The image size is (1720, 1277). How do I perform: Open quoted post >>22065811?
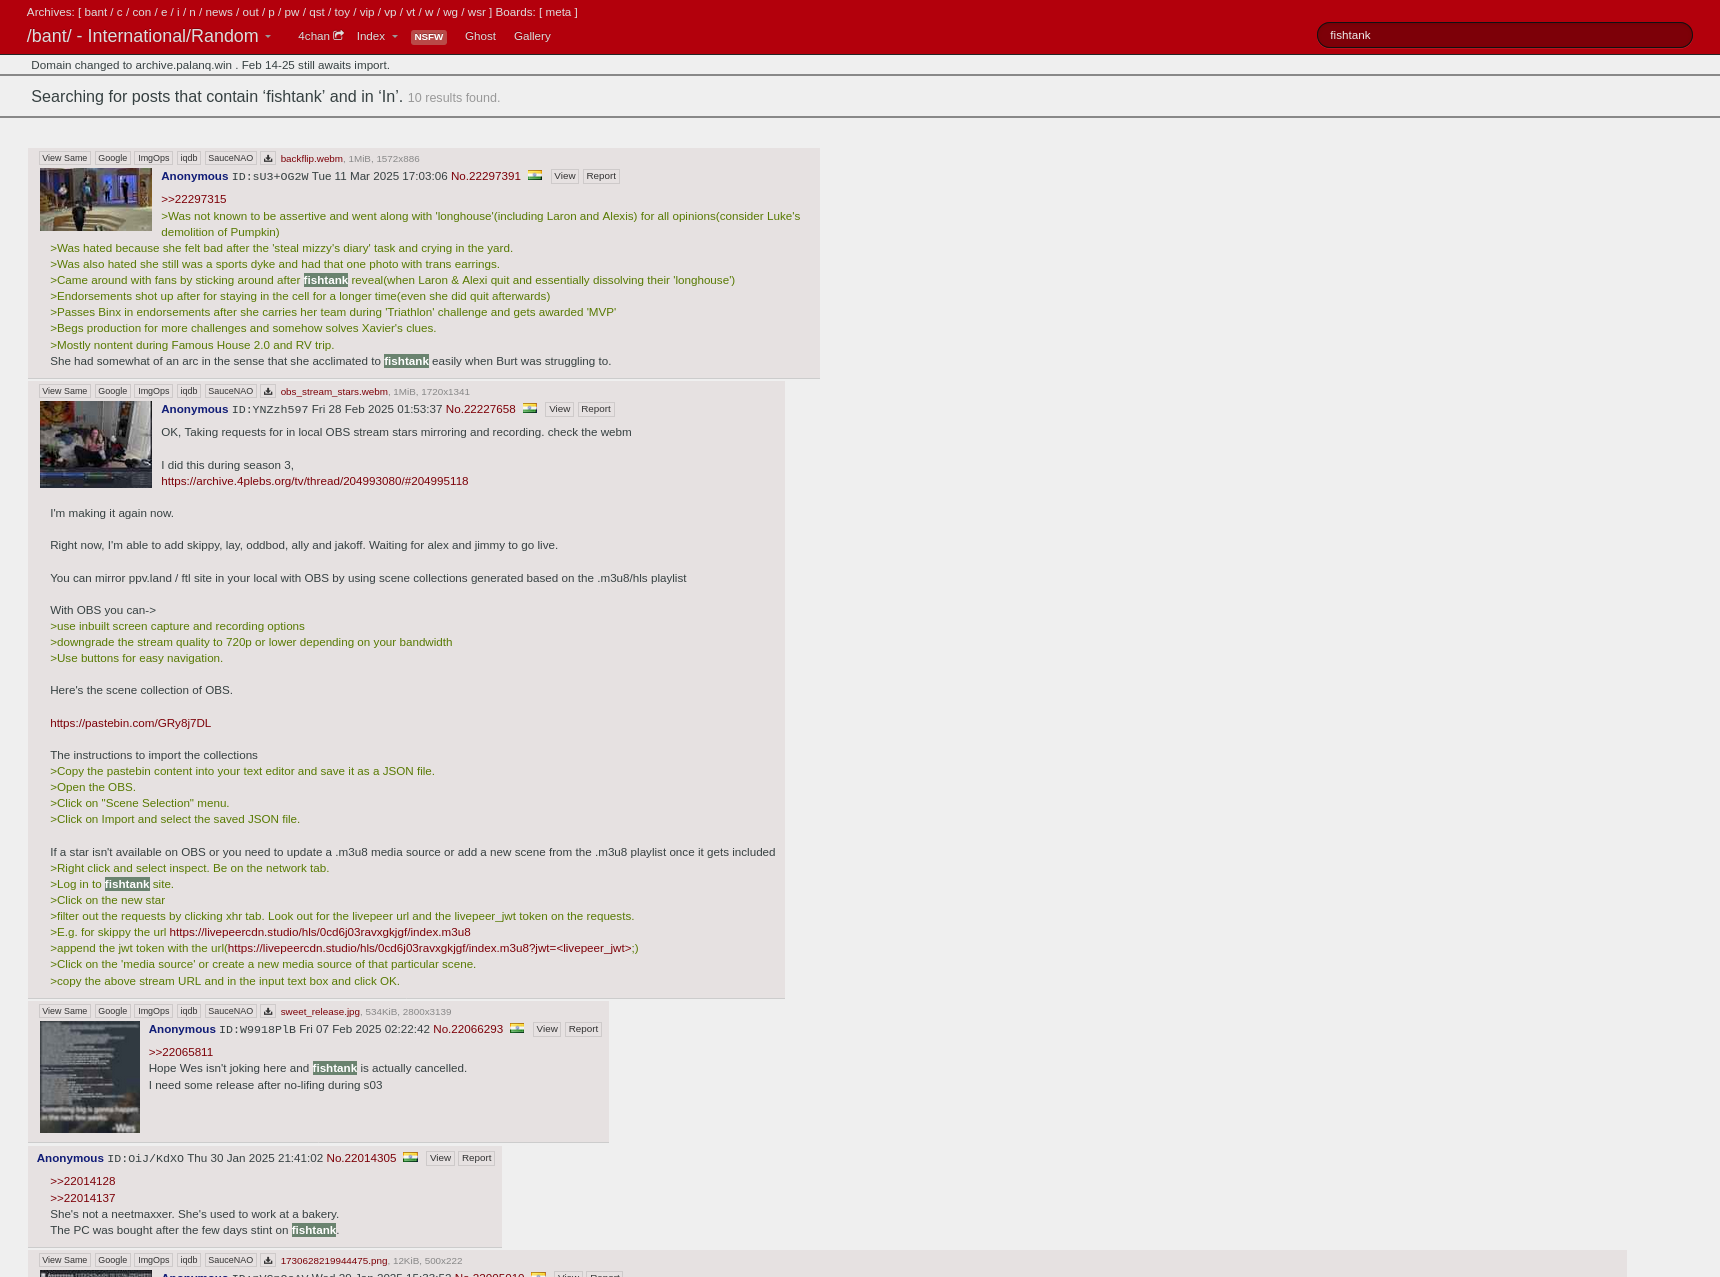pos(181,1052)
